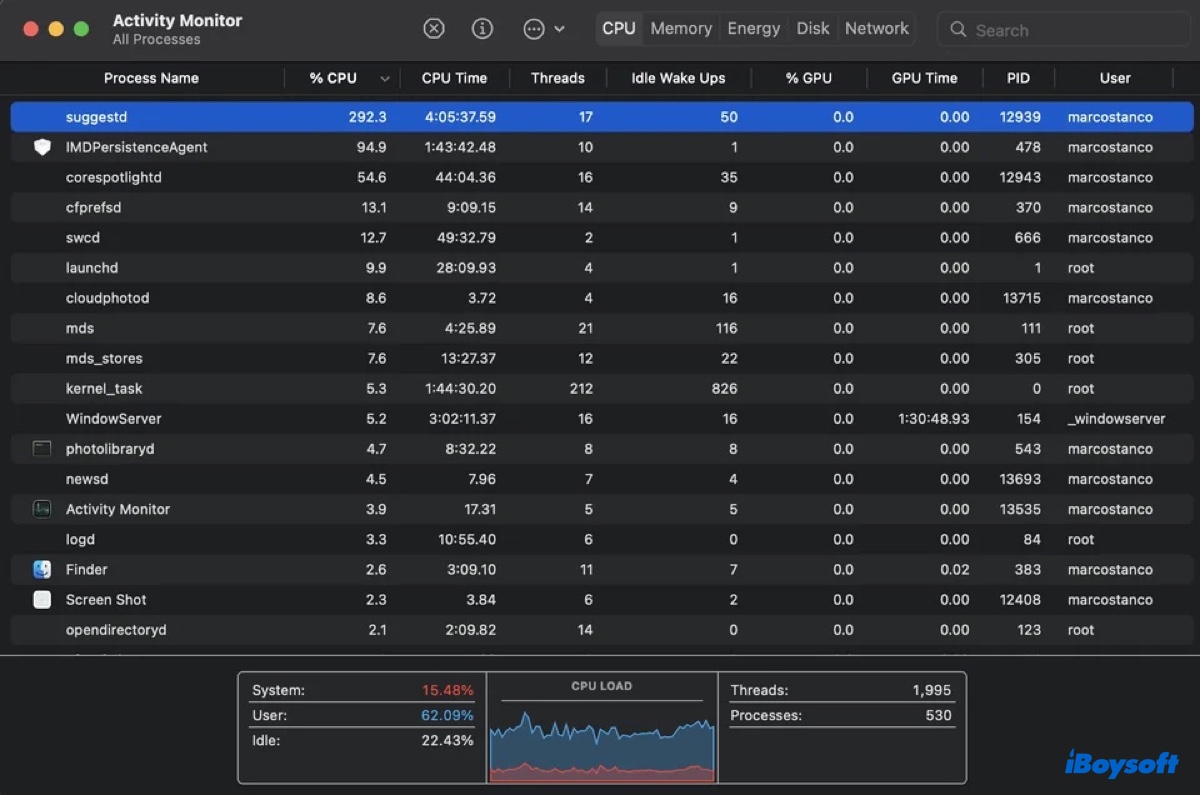Click the _windowserver user cell
Screen dimensions: 1200x795
[x=1116, y=419]
